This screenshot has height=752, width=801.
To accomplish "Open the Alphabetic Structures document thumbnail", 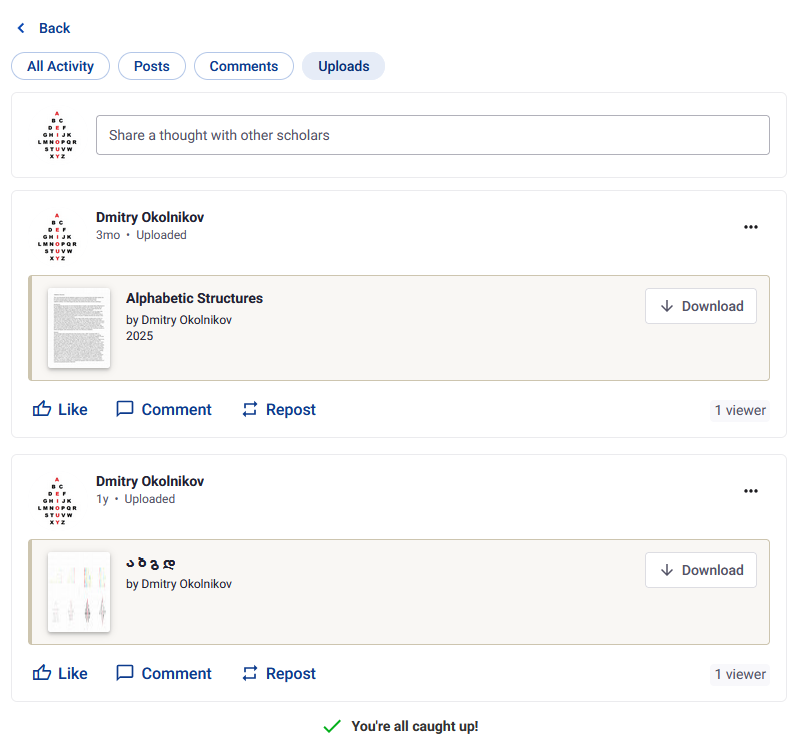I will point(79,328).
